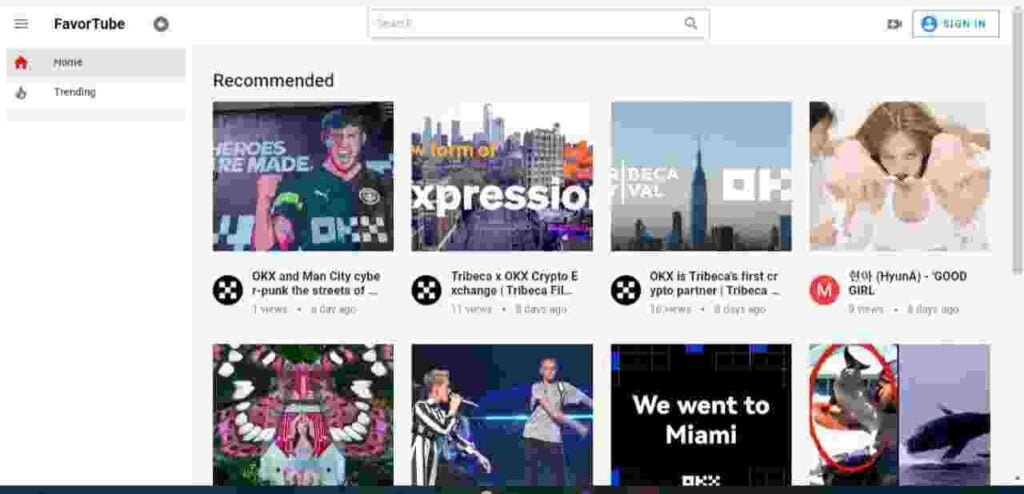Click the SIGN IN button
1024x494 pixels.
pos(955,24)
